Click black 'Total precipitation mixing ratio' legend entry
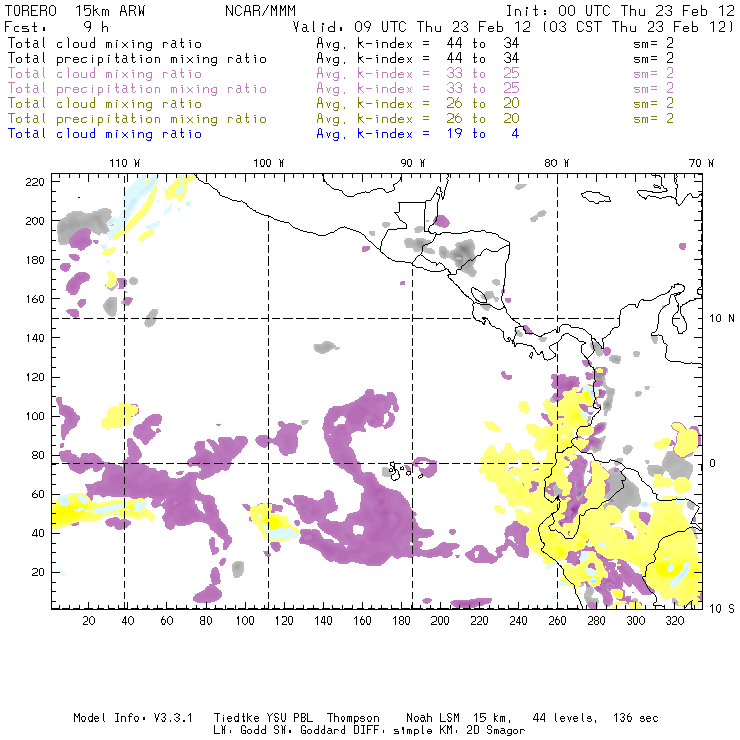 point(137,59)
